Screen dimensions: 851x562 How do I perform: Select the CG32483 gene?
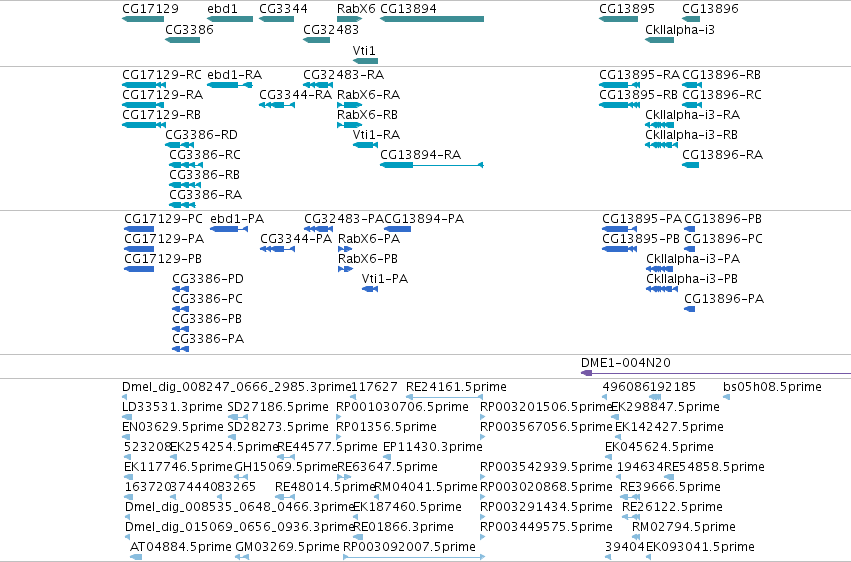pos(316,40)
